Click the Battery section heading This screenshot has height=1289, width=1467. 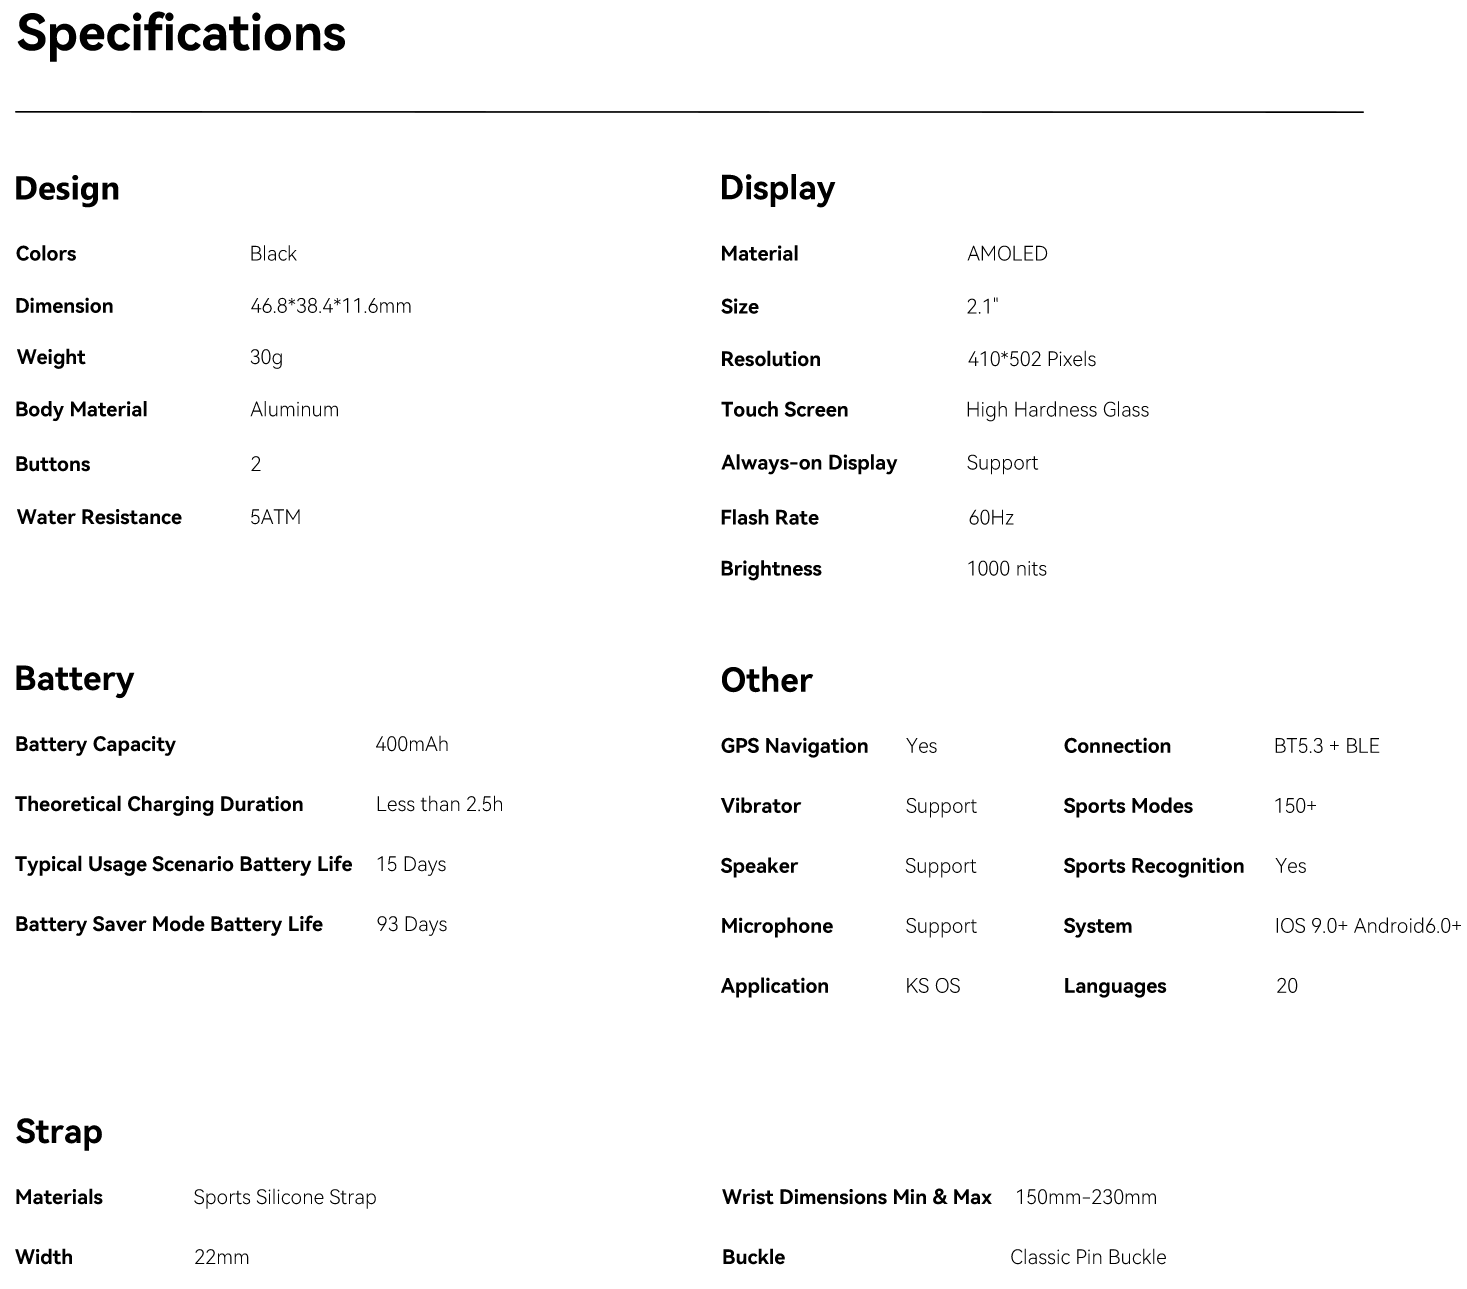coord(74,679)
